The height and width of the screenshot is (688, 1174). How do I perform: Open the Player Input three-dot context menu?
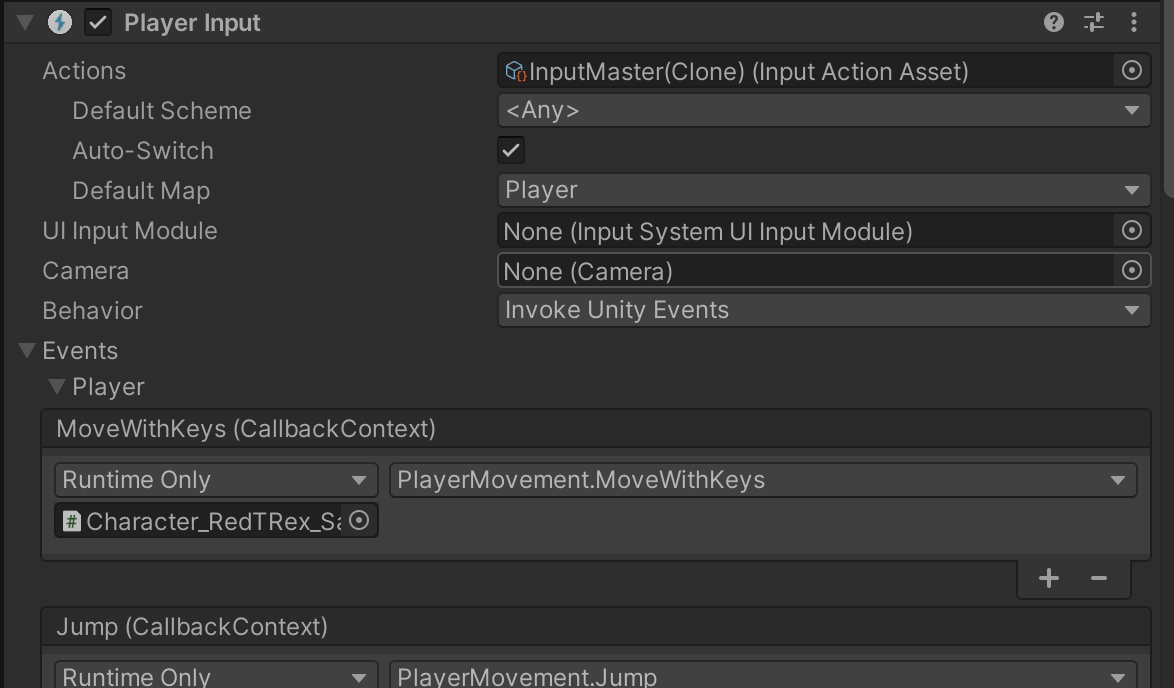(1133, 22)
